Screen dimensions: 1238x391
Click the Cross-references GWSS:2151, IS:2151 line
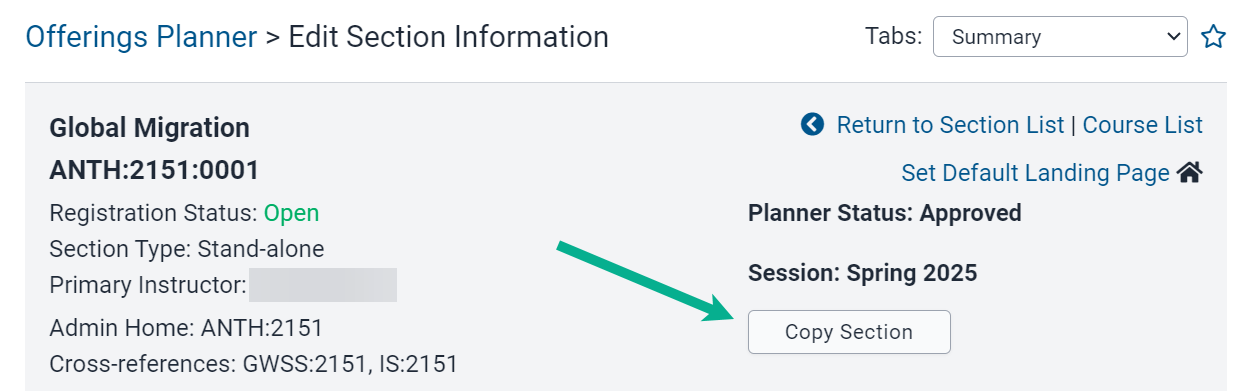[x=253, y=363]
